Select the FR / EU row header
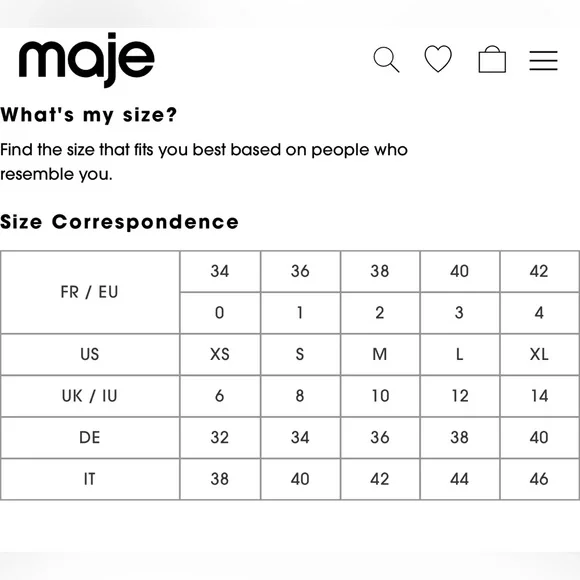This screenshot has width=580, height=580. (x=90, y=292)
